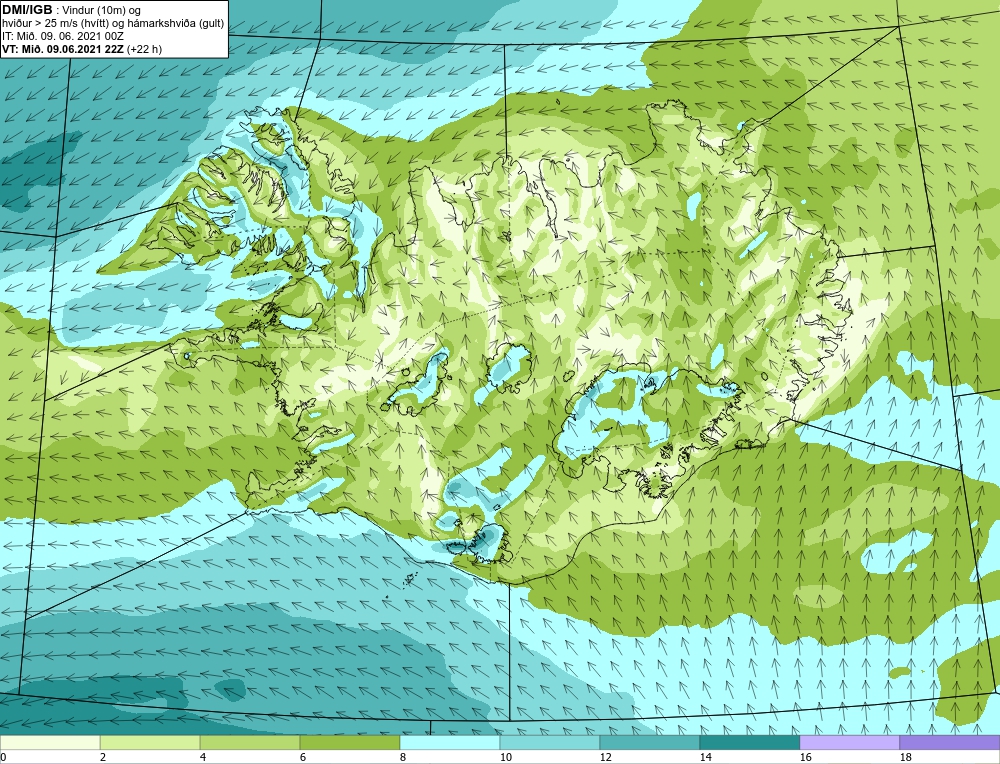
Task: Click the scale label '14'
Action: coord(706,757)
